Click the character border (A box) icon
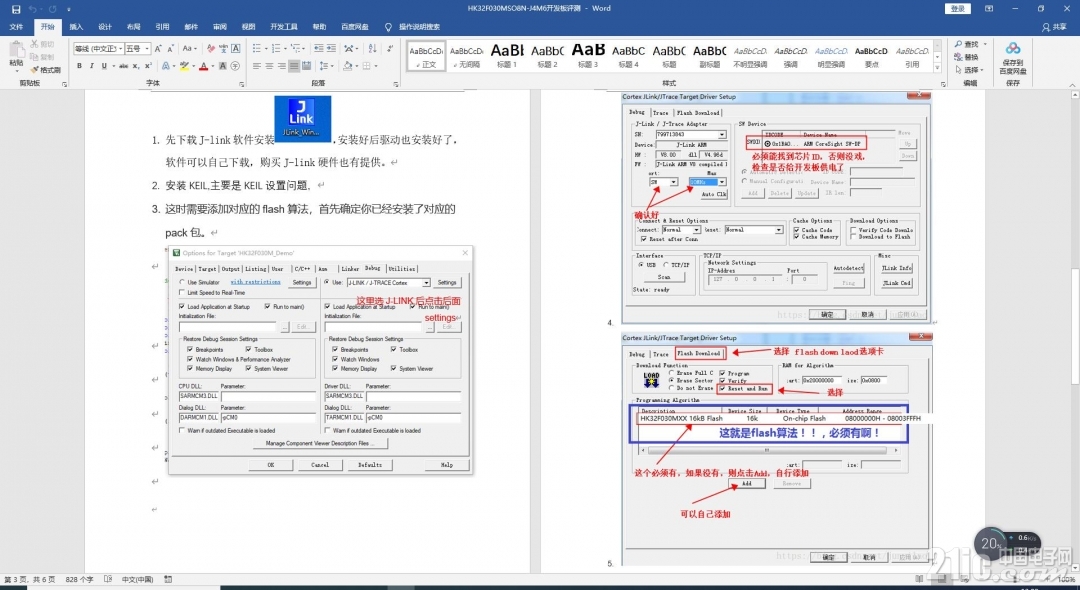Screen dimensions: 1080x590 tap(236, 49)
